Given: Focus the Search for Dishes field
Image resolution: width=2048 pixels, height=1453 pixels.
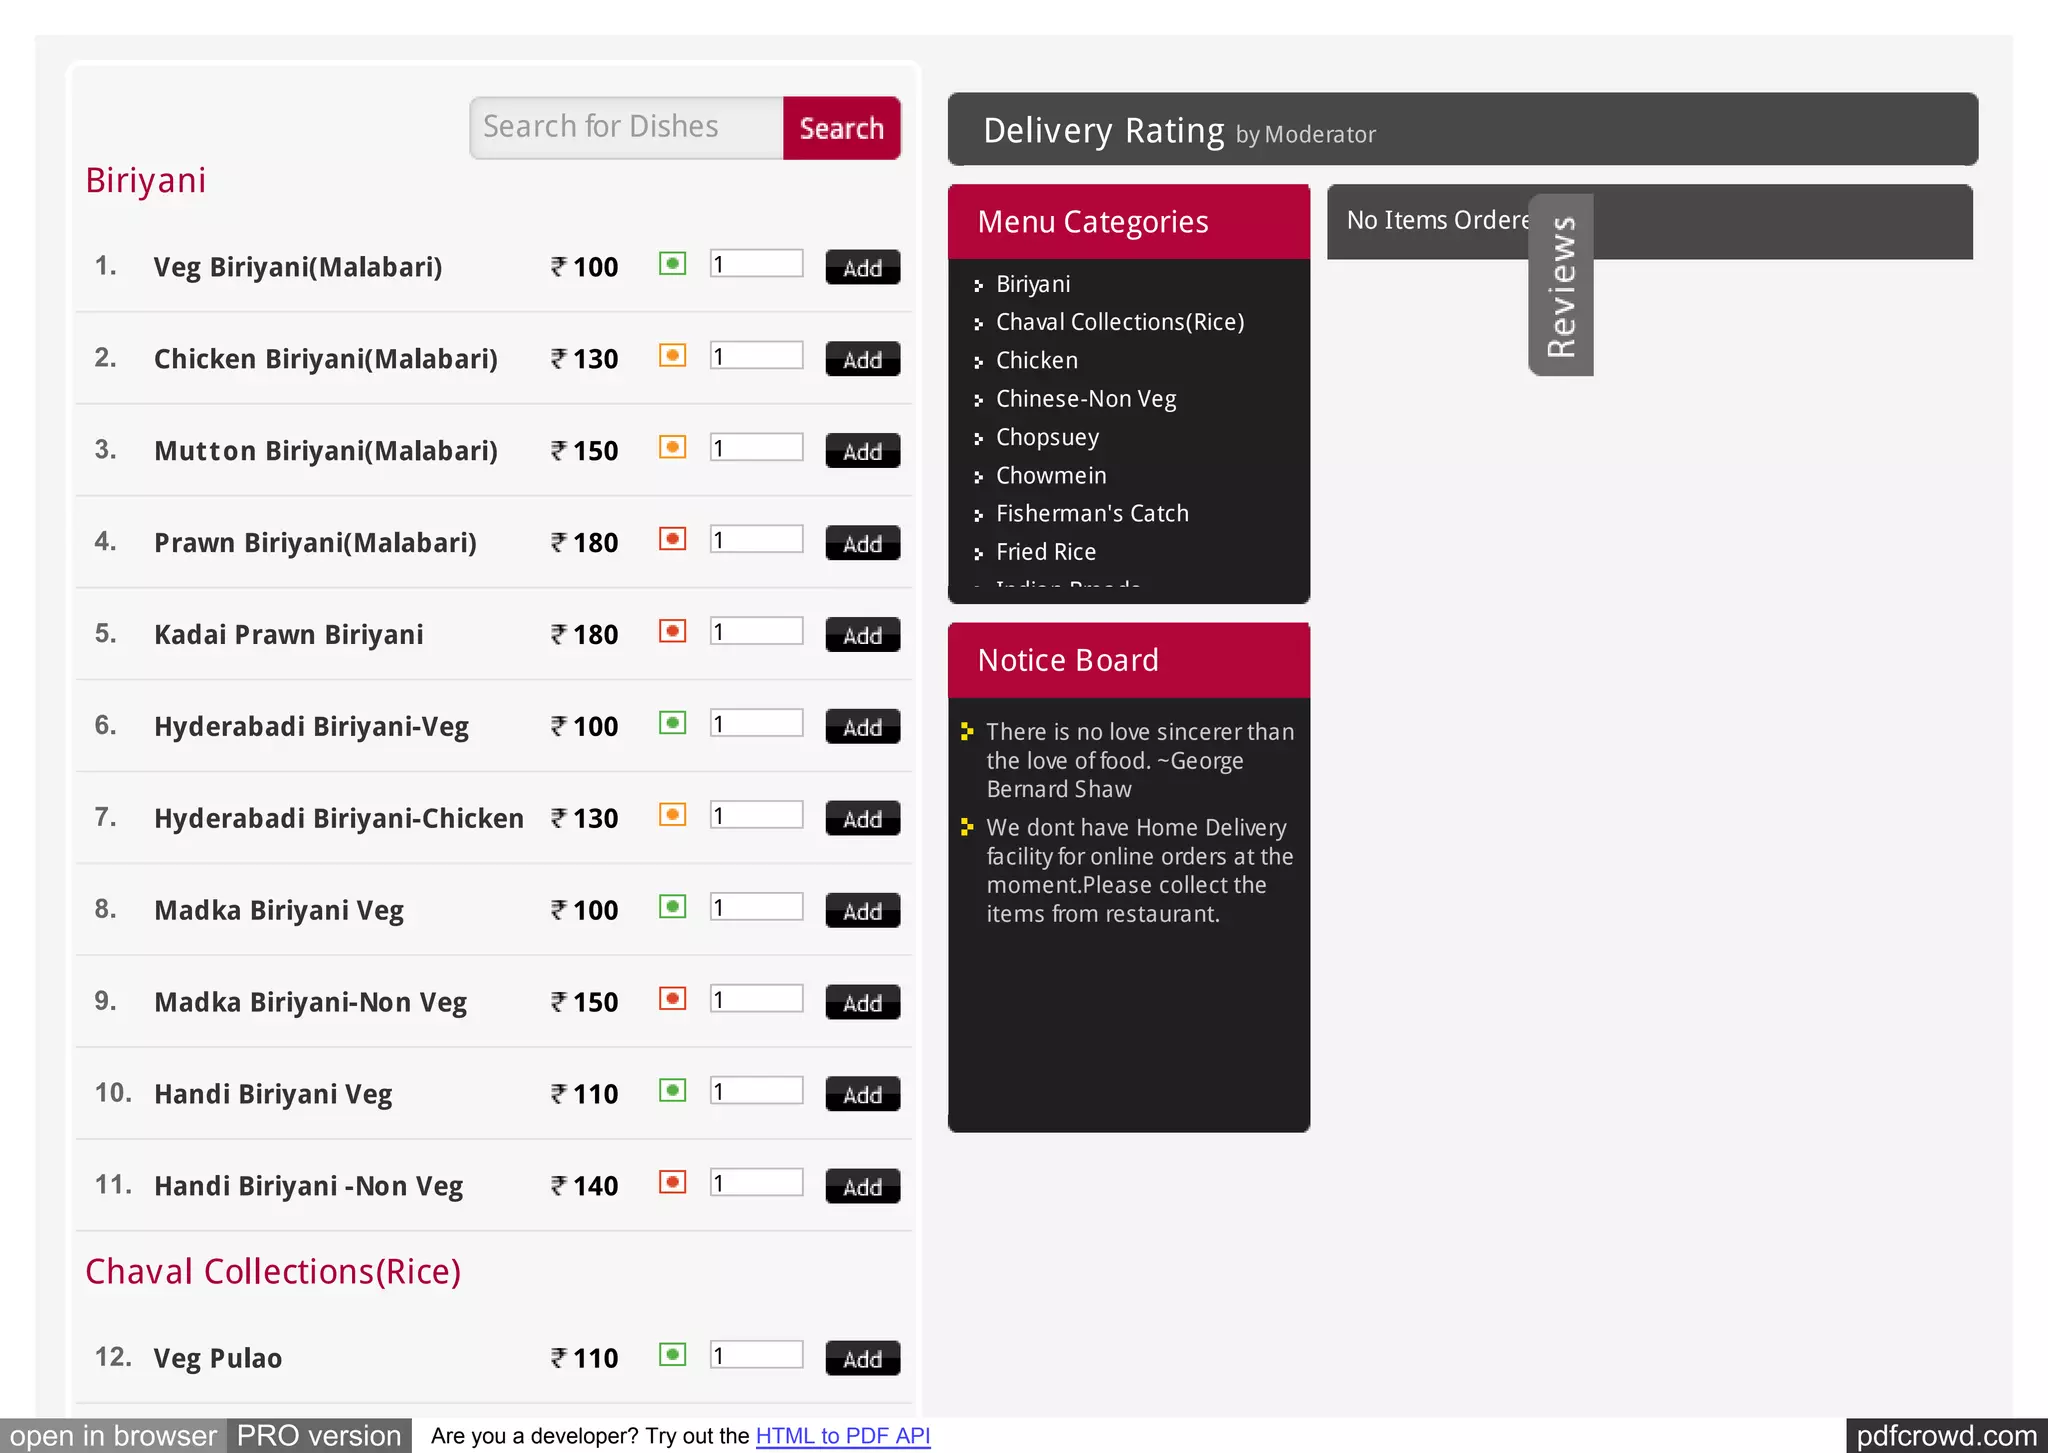Looking at the screenshot, I should click(x=626, y=128).
